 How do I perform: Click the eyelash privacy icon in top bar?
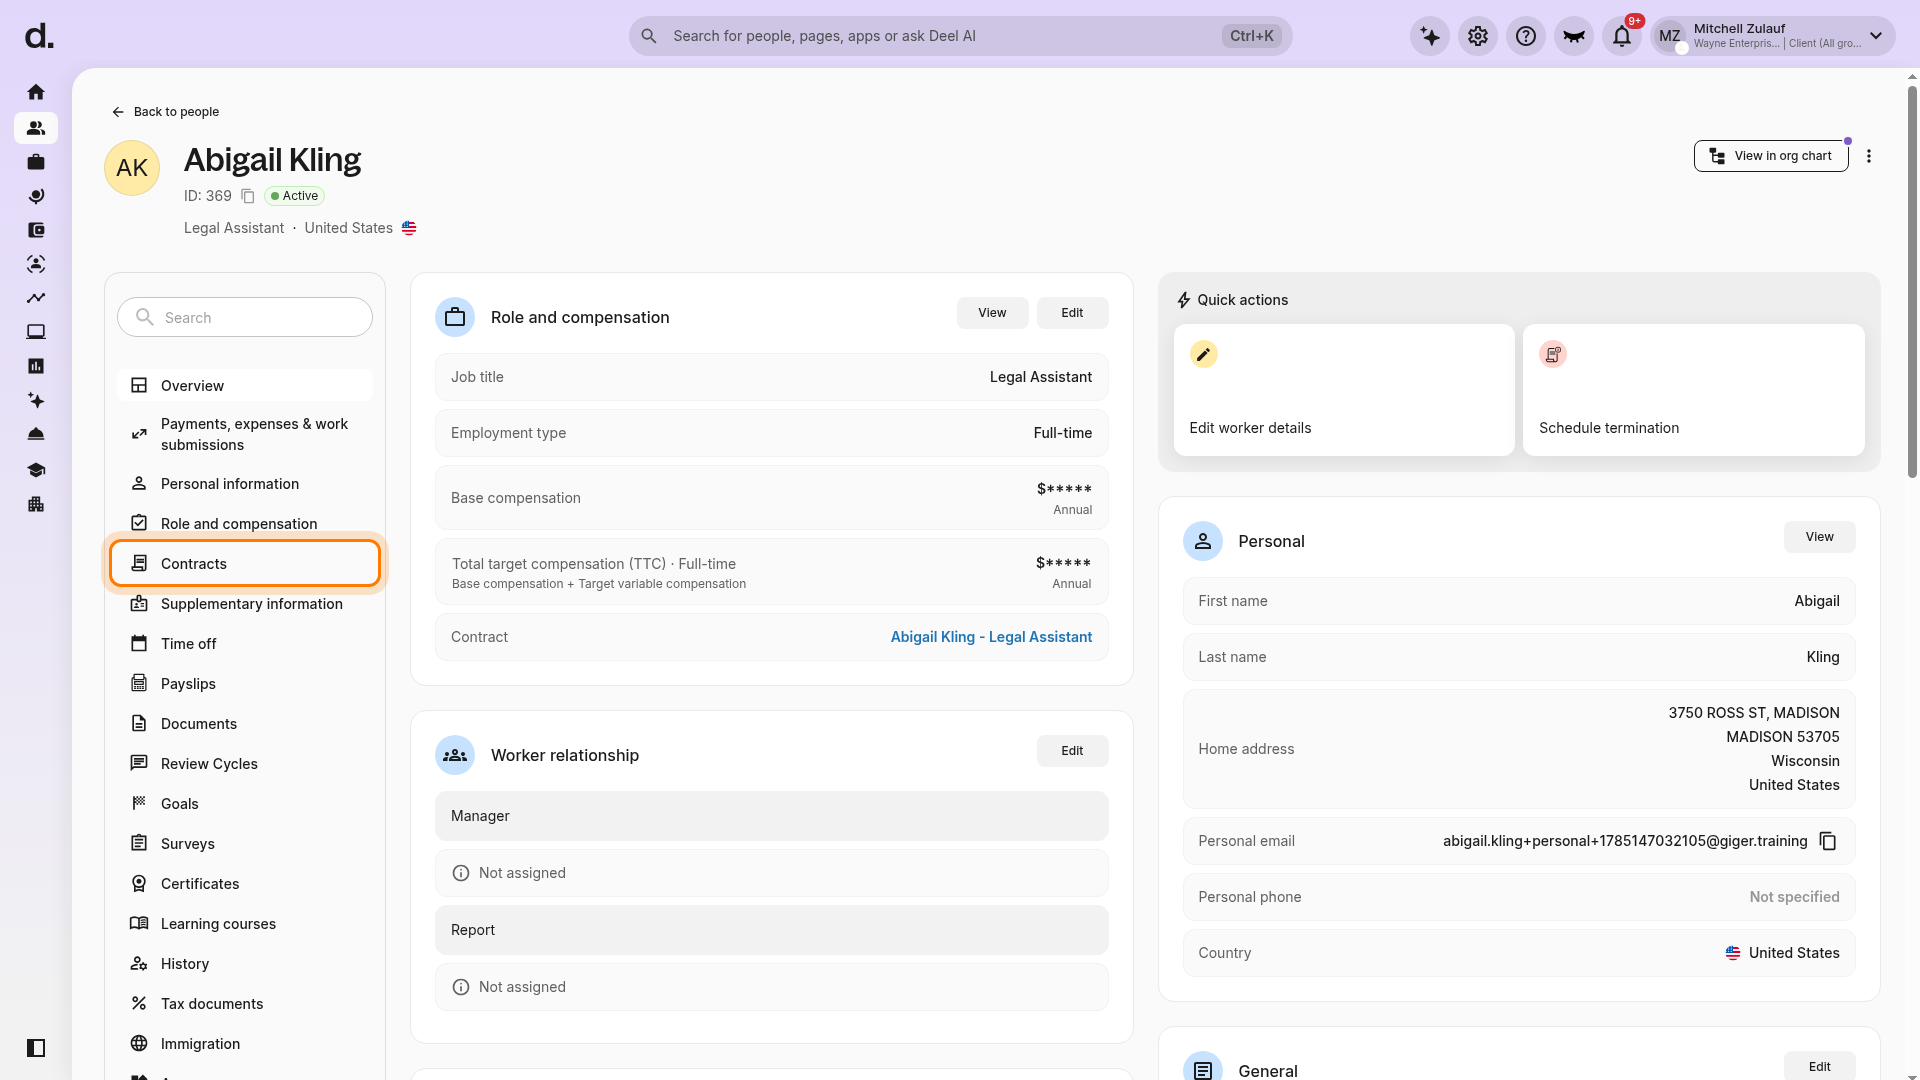1574,36
